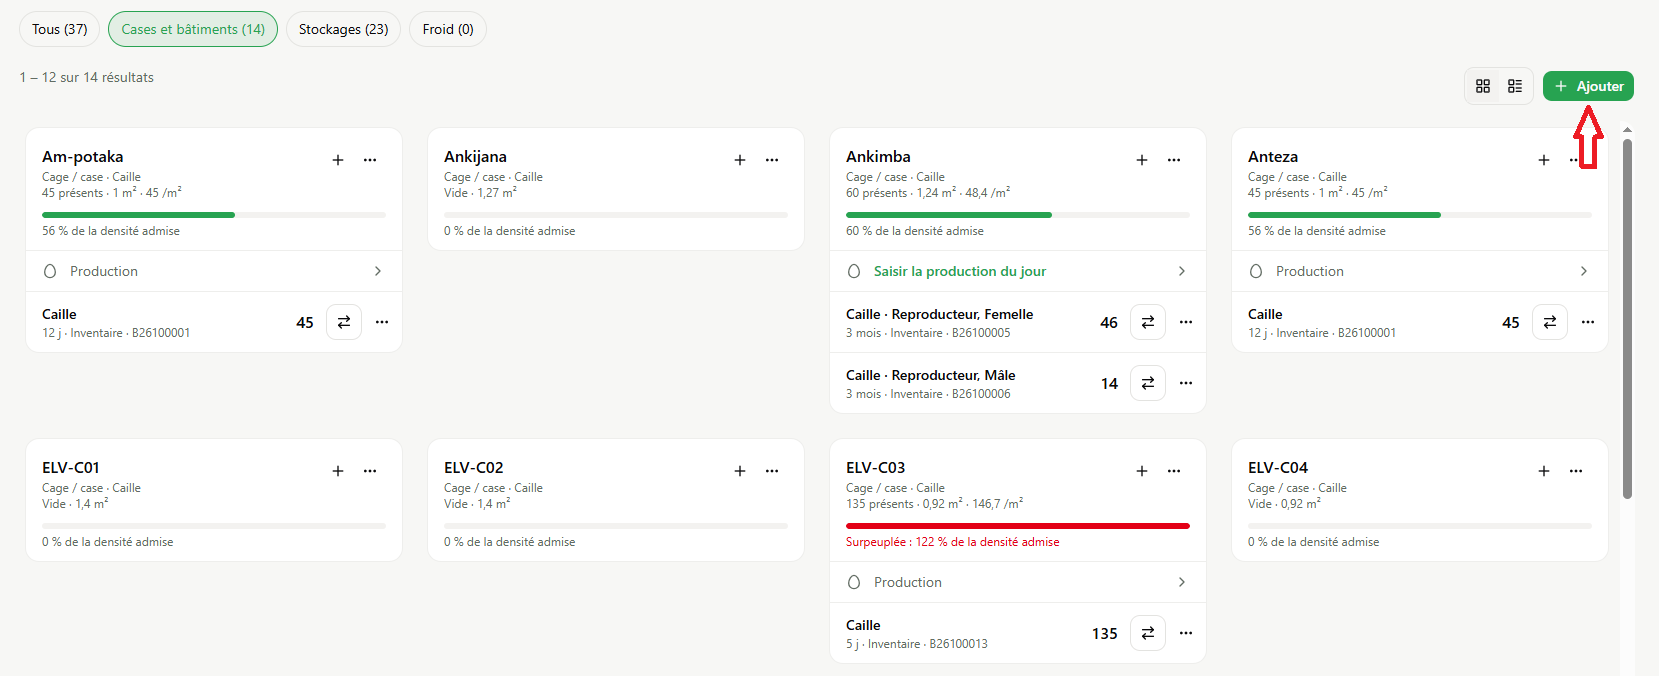Click the plus icon on ELV-C01 card

(x=338, y=471)
